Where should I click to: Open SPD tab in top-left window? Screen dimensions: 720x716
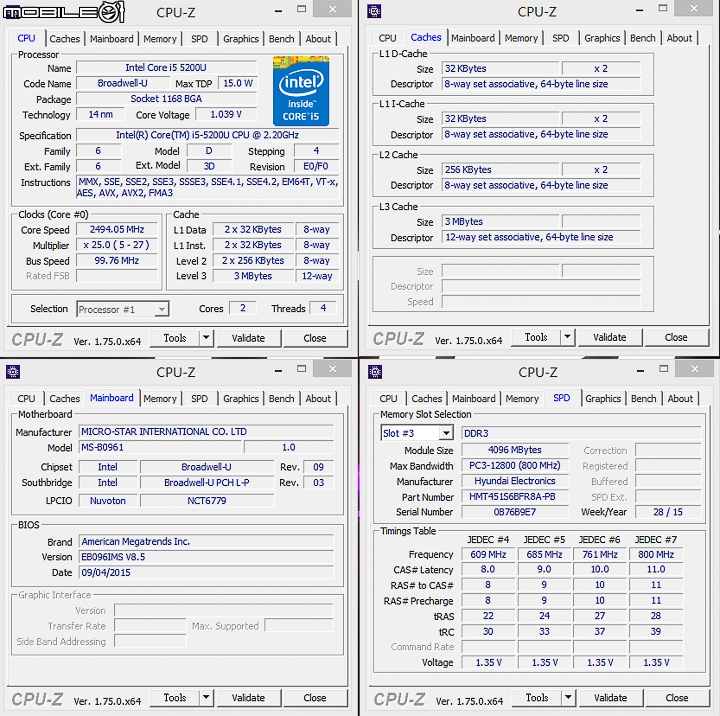click(199, 39)
